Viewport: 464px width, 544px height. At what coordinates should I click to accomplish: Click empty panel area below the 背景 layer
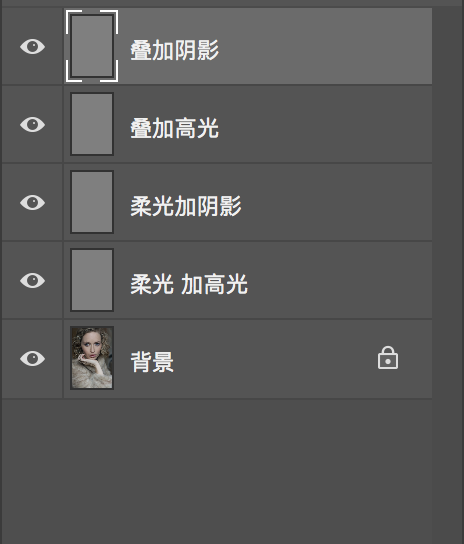click(x=217, y=471)
